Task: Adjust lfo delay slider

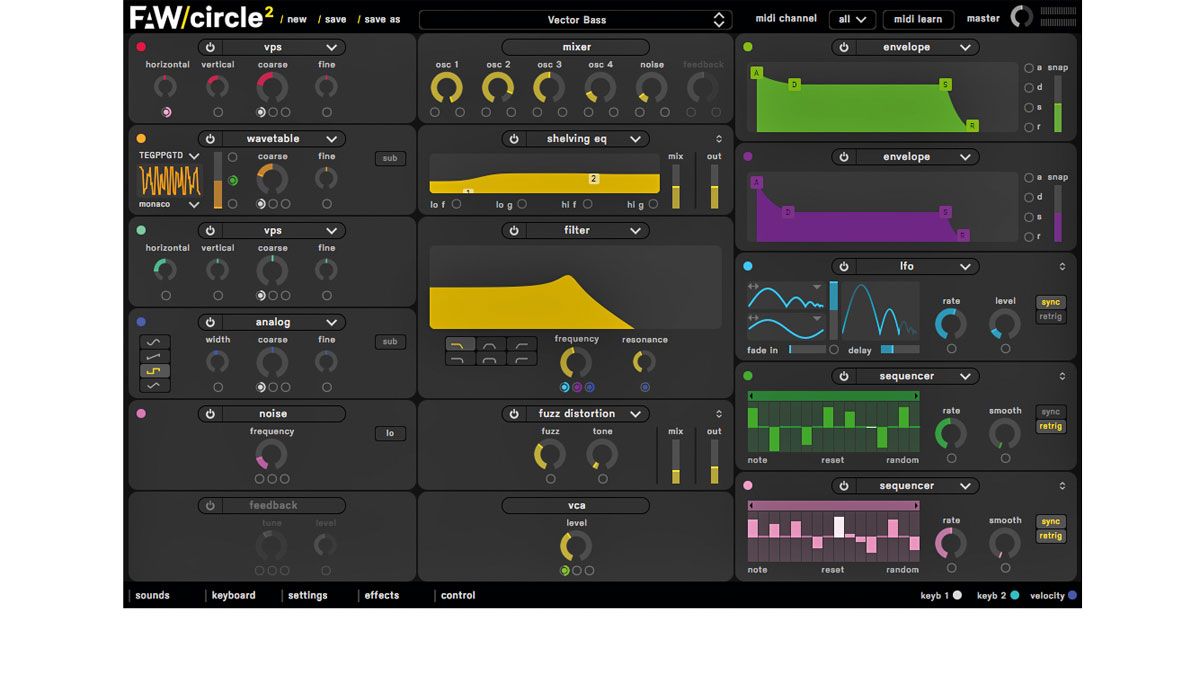Action: pyautogui.click(x=900, y=350)
